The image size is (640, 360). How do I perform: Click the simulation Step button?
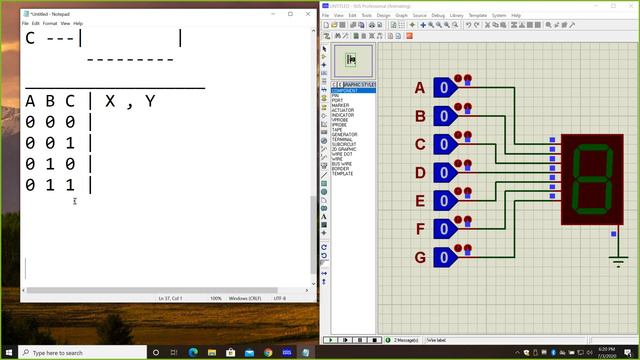pyautogui.click(x=345, y=340)
